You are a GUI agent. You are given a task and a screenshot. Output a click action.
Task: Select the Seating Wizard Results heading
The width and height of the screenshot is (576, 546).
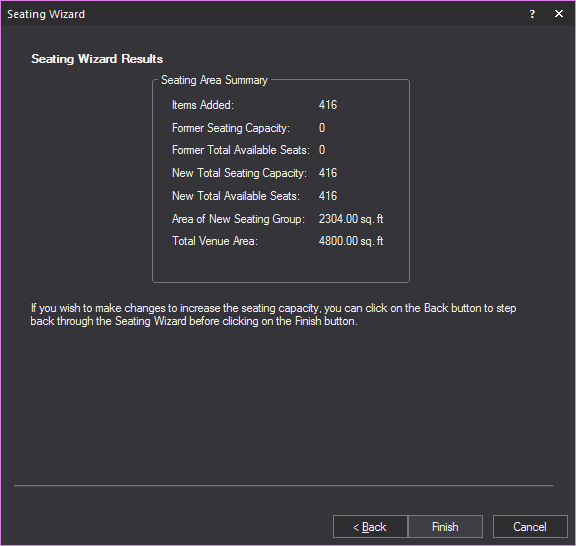click(x=97, y=59)
